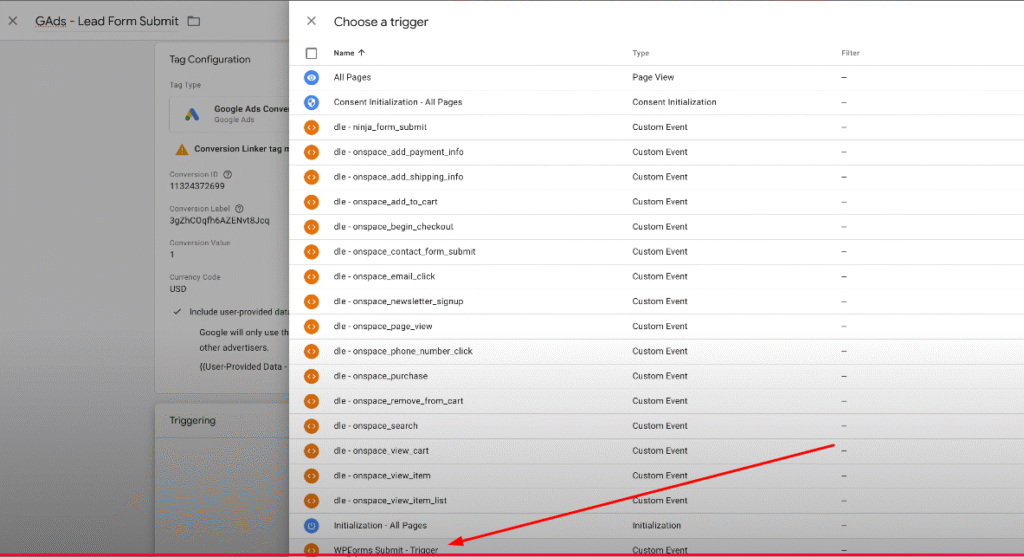Pick the dle - onspace_begin_checkout trigger
1024x557 pixels.
click(393, 227)
